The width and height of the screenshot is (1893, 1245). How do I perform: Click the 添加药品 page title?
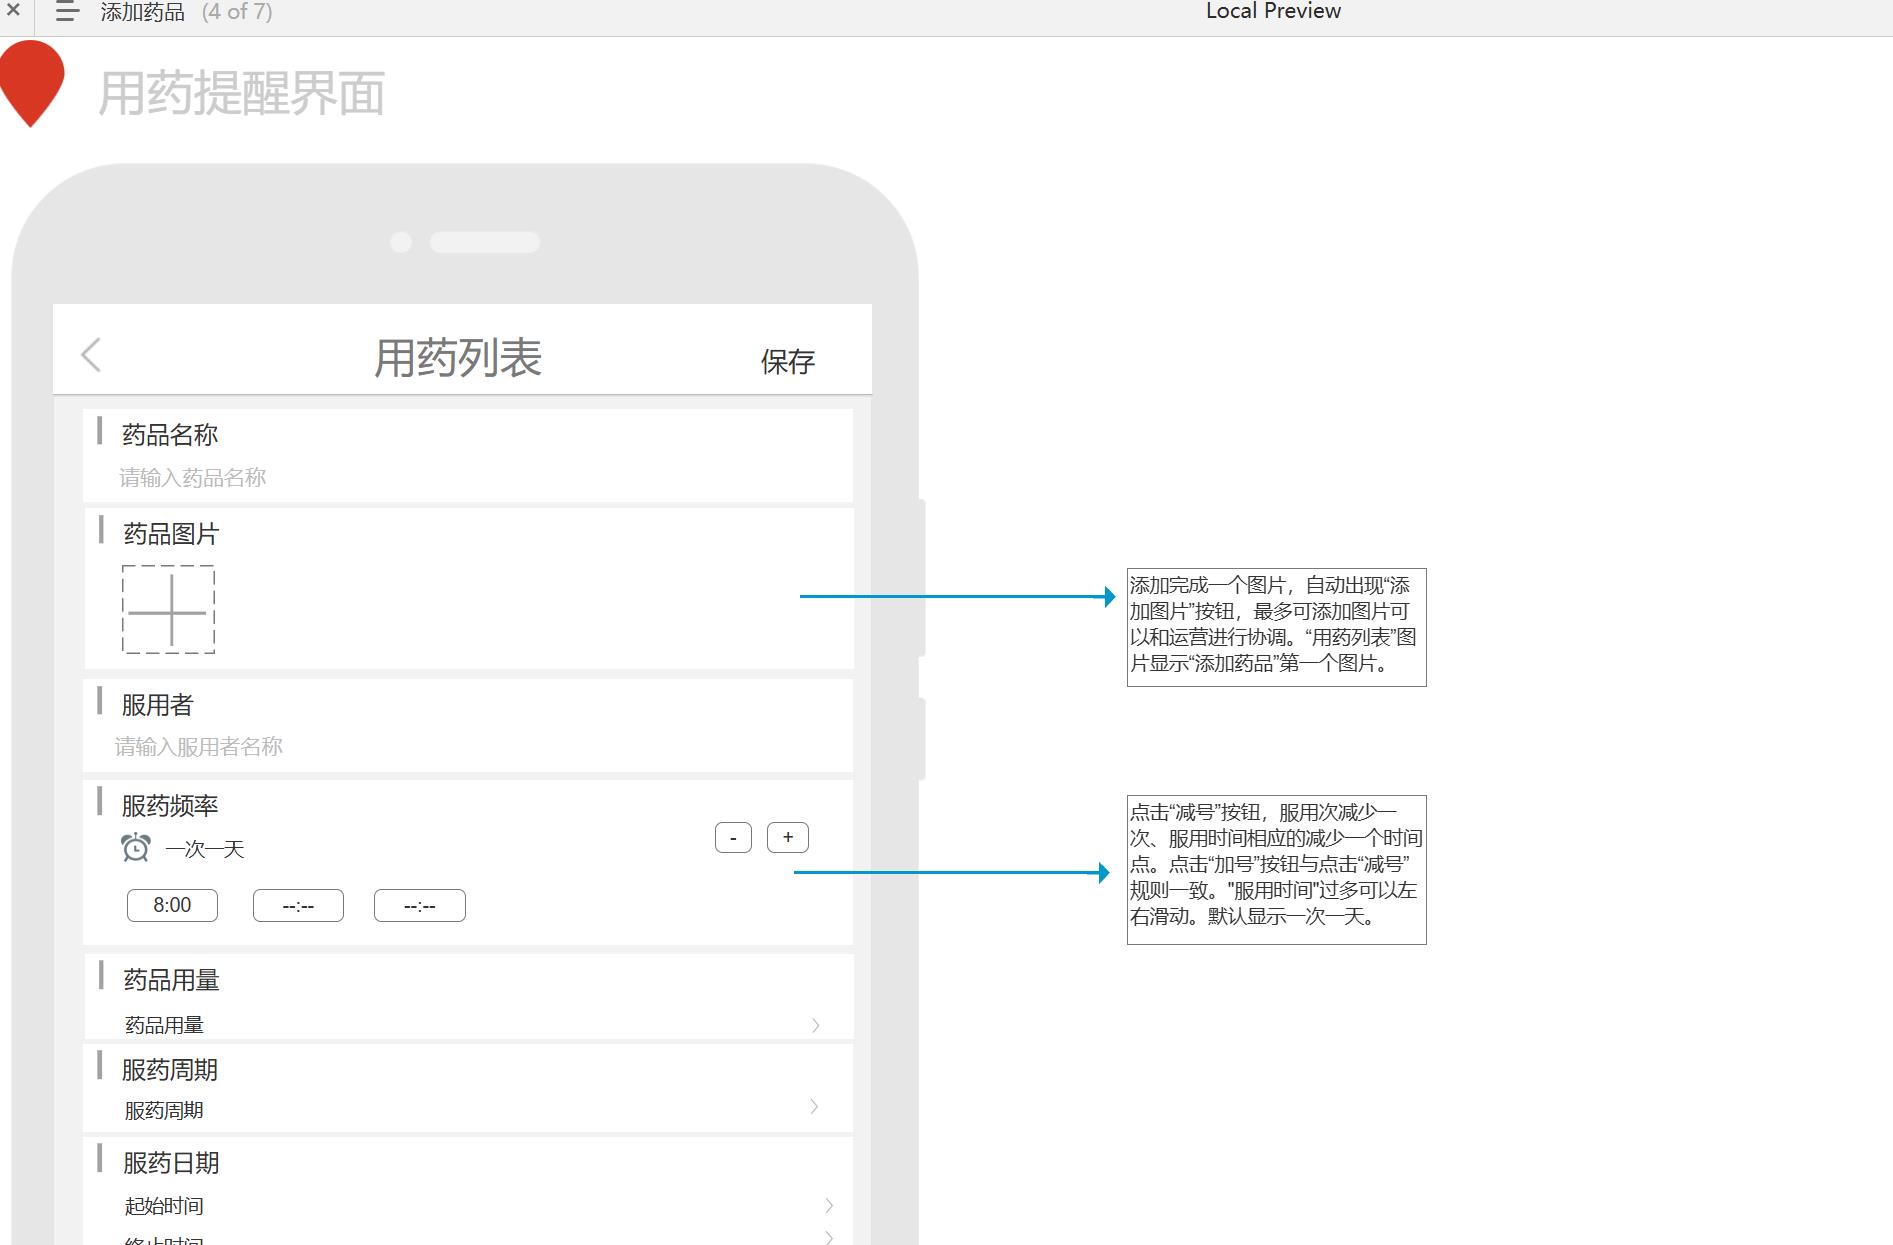click(142, 12)
